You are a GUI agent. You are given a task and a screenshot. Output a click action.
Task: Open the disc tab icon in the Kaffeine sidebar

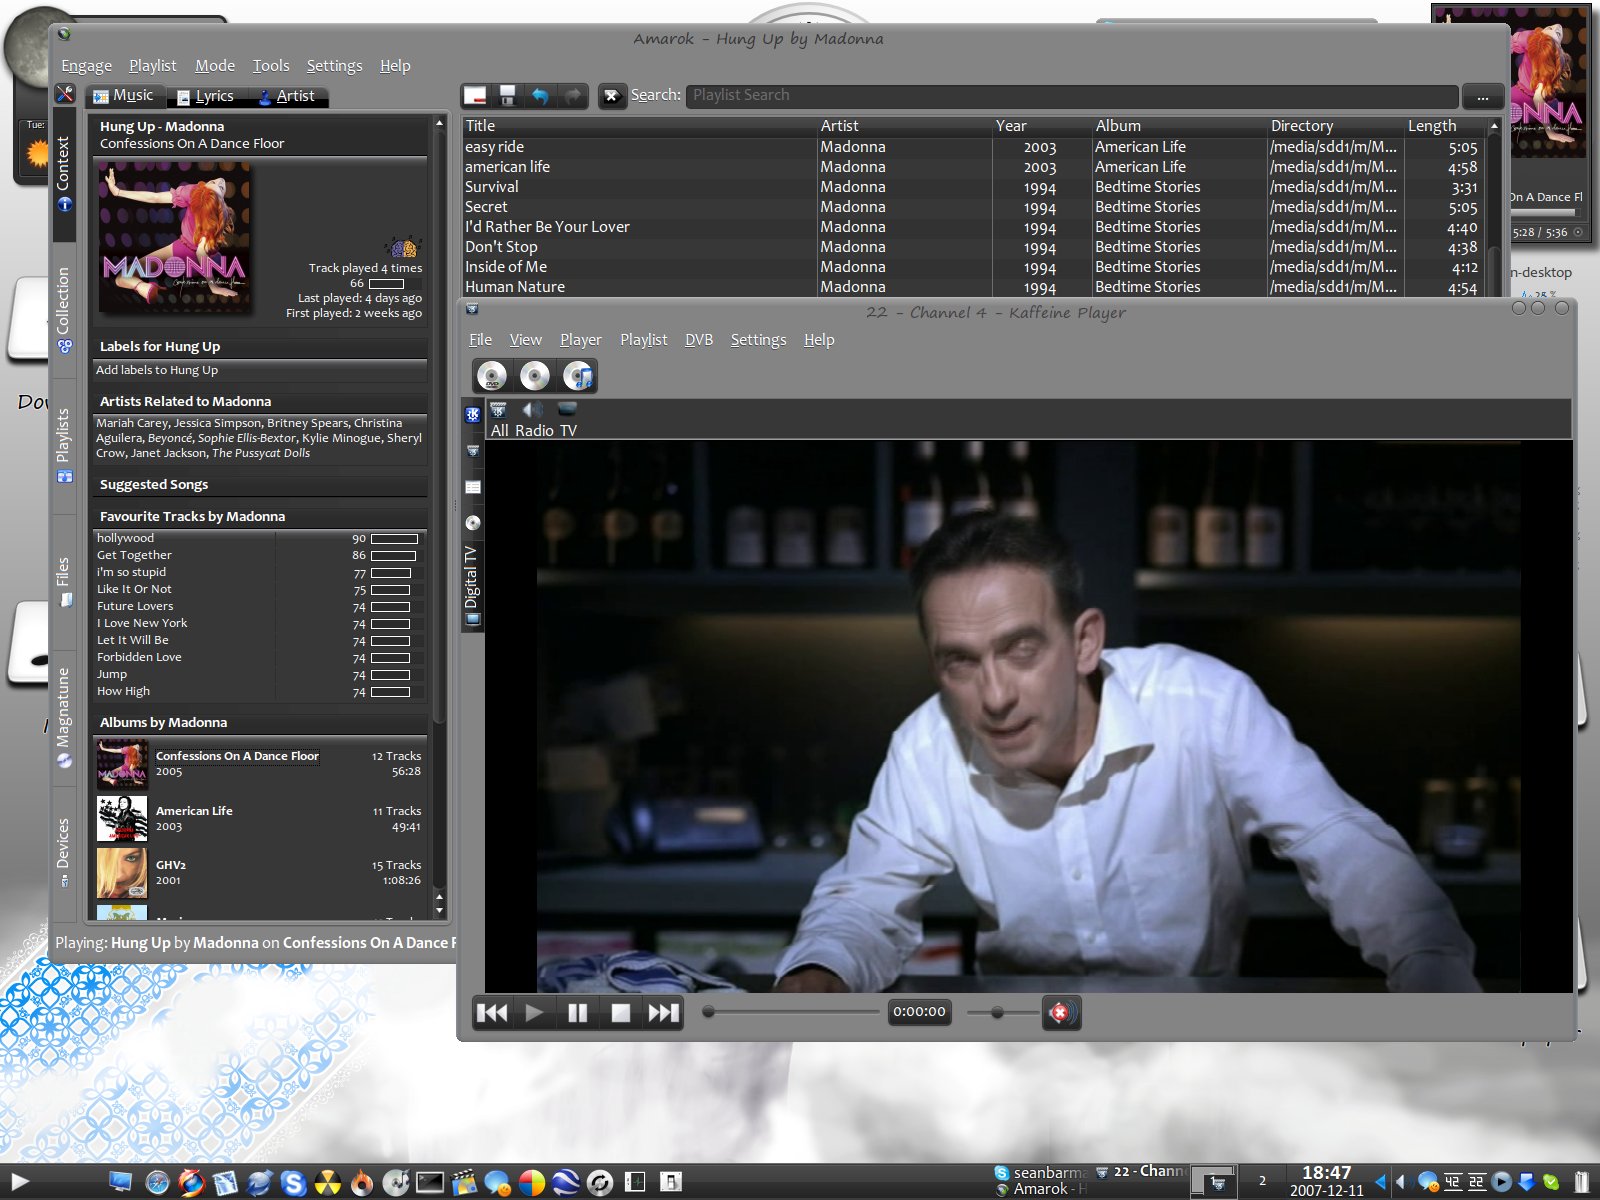point(473,522)
